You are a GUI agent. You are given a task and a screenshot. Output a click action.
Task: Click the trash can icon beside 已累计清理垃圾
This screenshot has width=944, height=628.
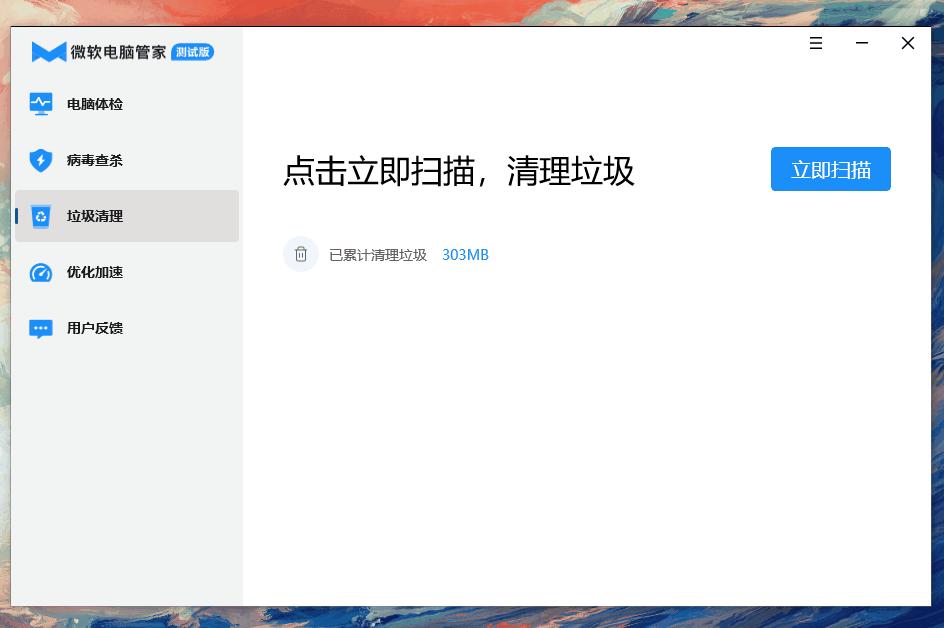tap(301, 254)
